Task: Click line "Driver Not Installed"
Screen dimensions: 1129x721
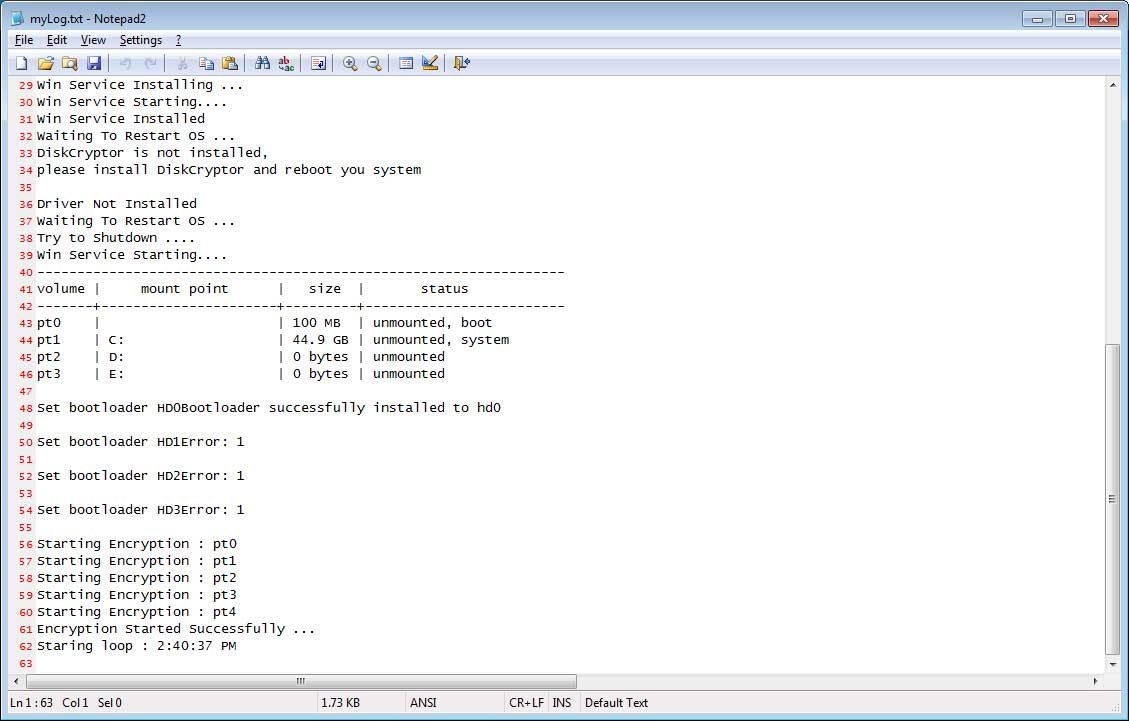Action: 117,204
